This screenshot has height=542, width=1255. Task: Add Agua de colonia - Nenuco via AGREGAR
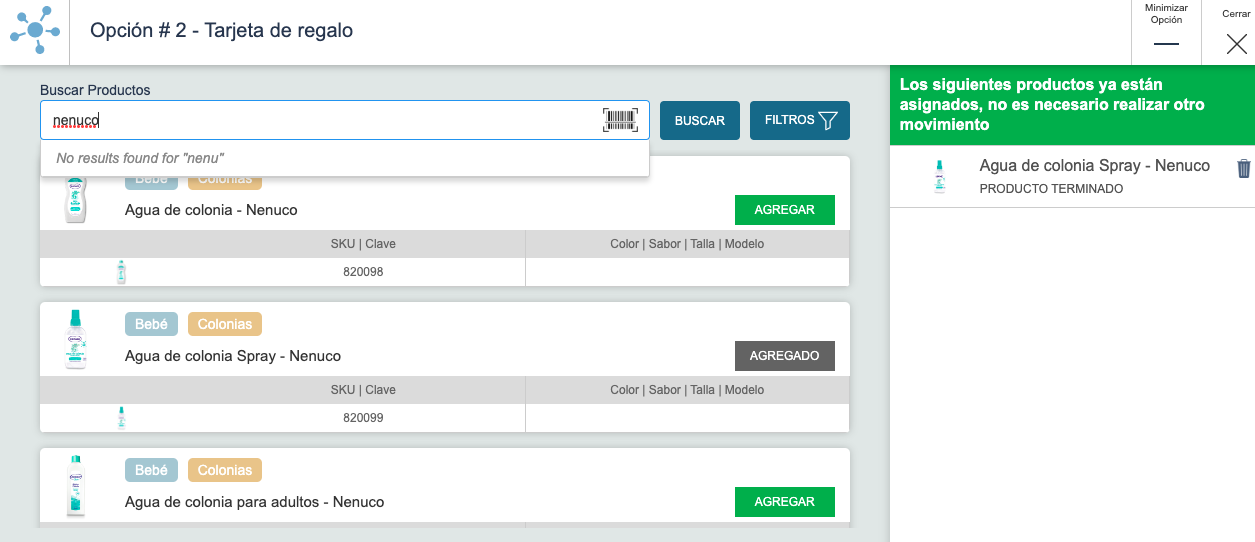pyautogui.click(x=785, y=210)
